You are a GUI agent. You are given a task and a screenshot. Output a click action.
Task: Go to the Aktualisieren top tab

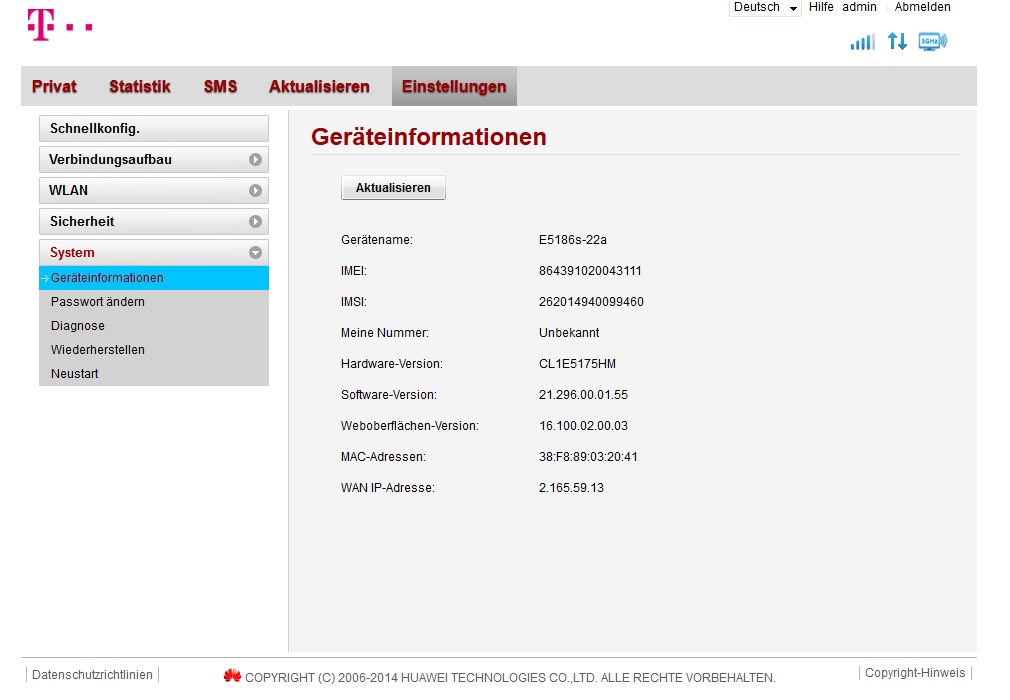[x=319, y=86]
